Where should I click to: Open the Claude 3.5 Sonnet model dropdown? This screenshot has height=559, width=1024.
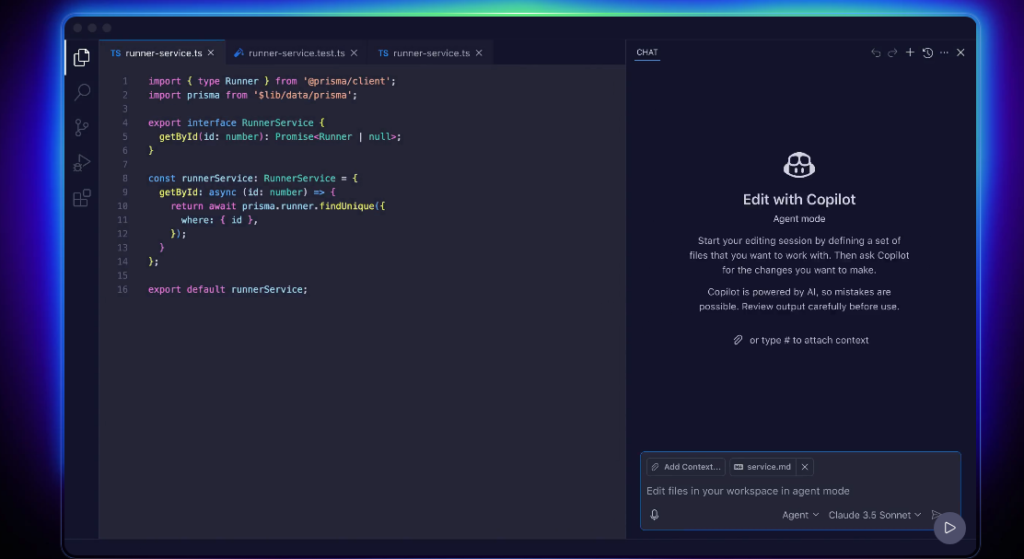(x=874, y=515)
